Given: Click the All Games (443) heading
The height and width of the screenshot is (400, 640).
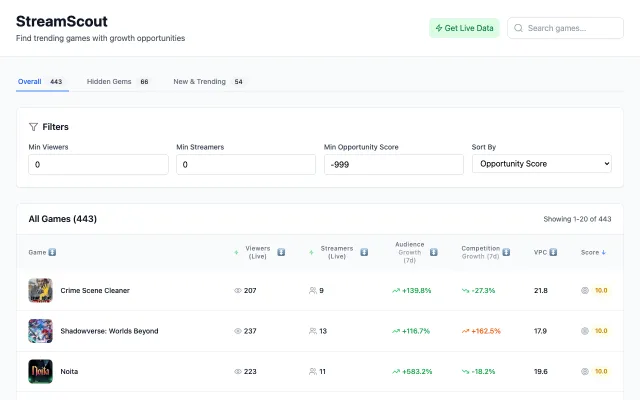Looking at the screenshot, I should tap(62, 219).
